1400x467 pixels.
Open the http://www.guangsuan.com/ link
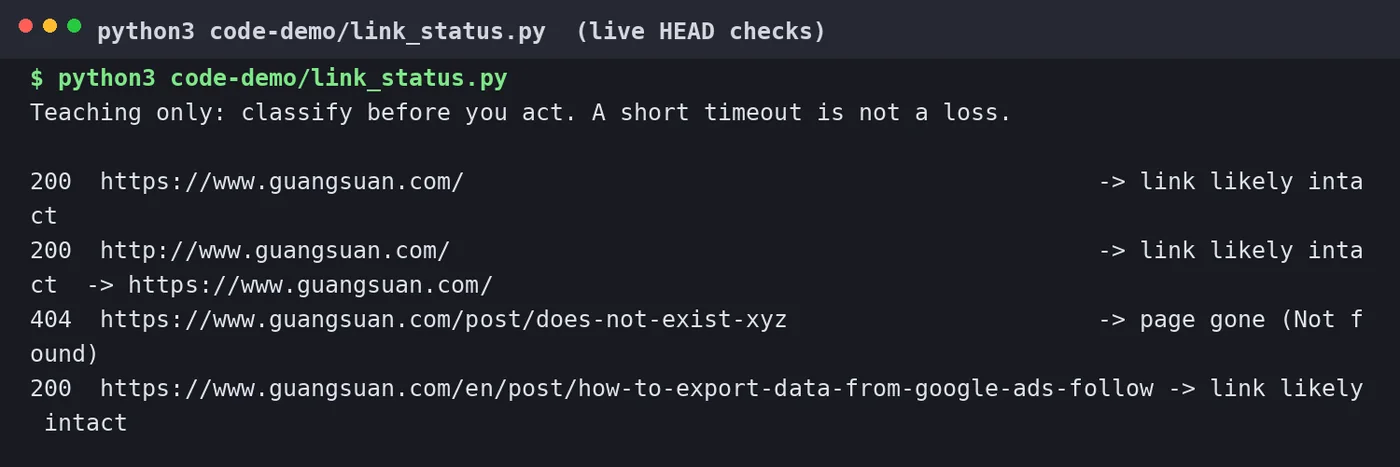pyautogui.click(x=275, y=250)
